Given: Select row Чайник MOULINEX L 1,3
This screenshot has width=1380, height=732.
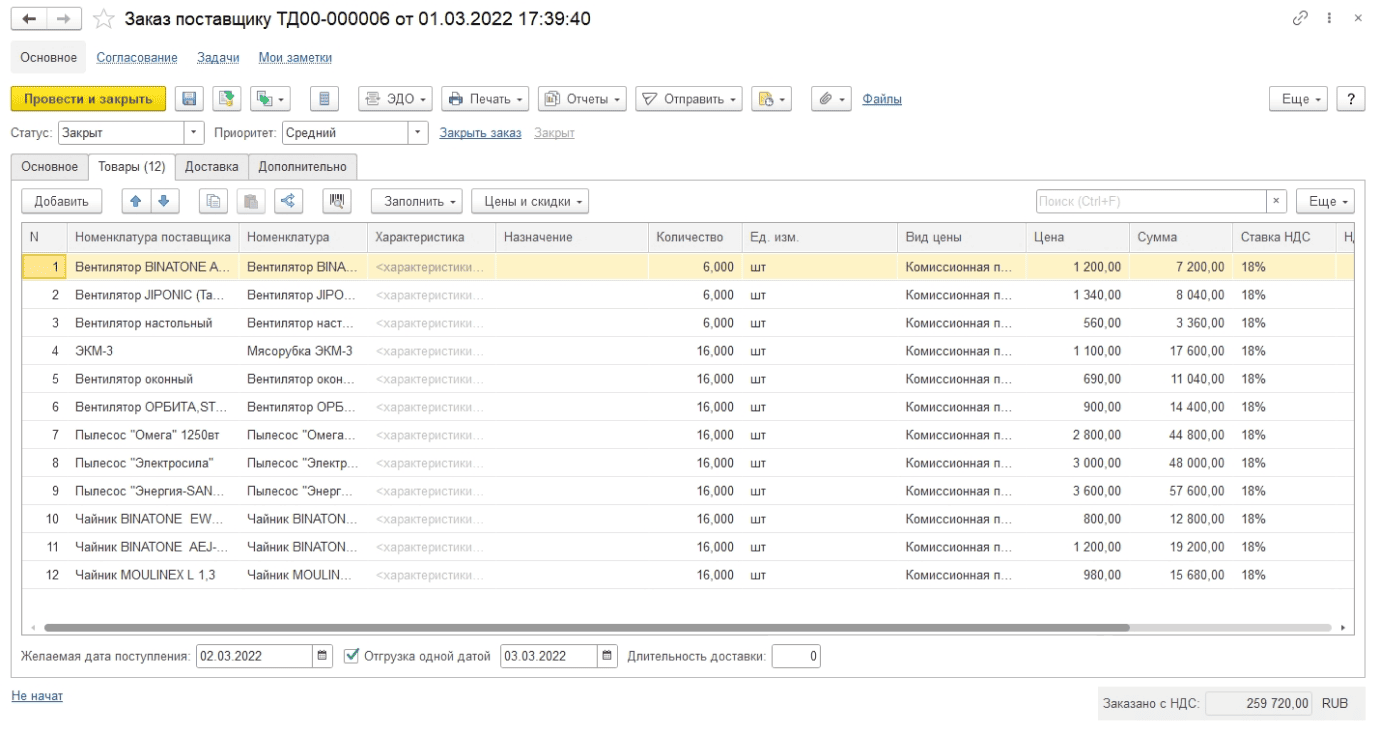Looking at the screenshot, I should tap(688, 575).
